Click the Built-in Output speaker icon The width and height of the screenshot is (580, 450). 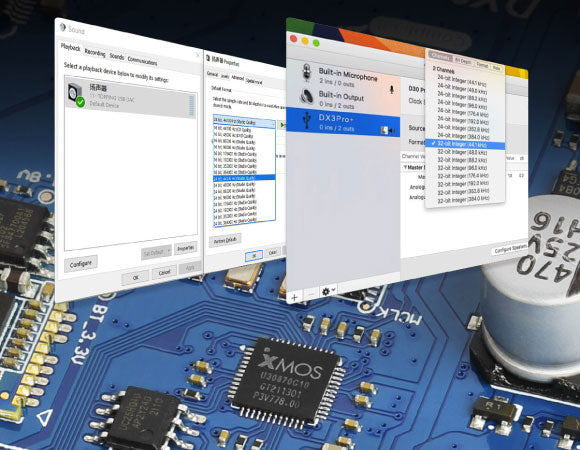pos(307,97)
